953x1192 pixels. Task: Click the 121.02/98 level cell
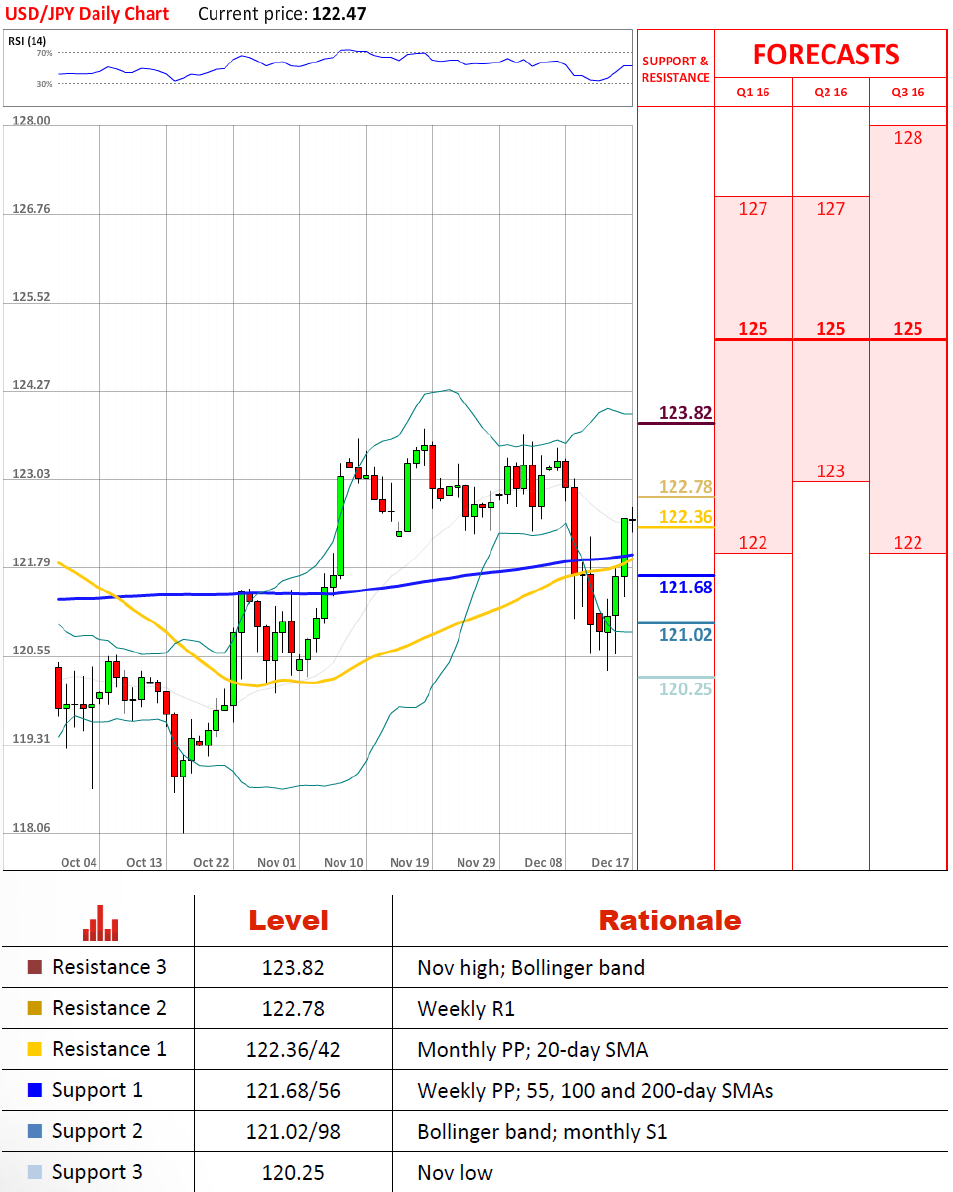(293, 1132)
